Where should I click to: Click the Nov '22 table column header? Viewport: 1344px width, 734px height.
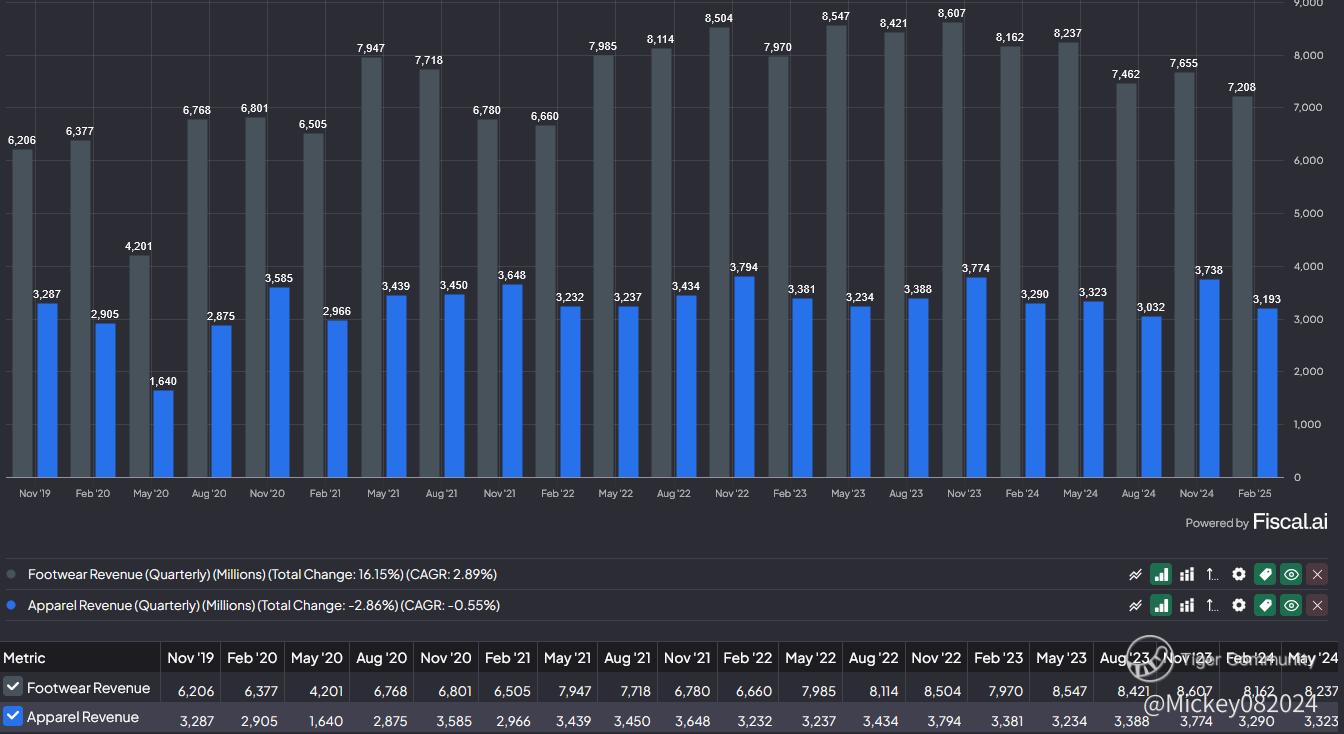pyautogui.click(x=937, y=658)
